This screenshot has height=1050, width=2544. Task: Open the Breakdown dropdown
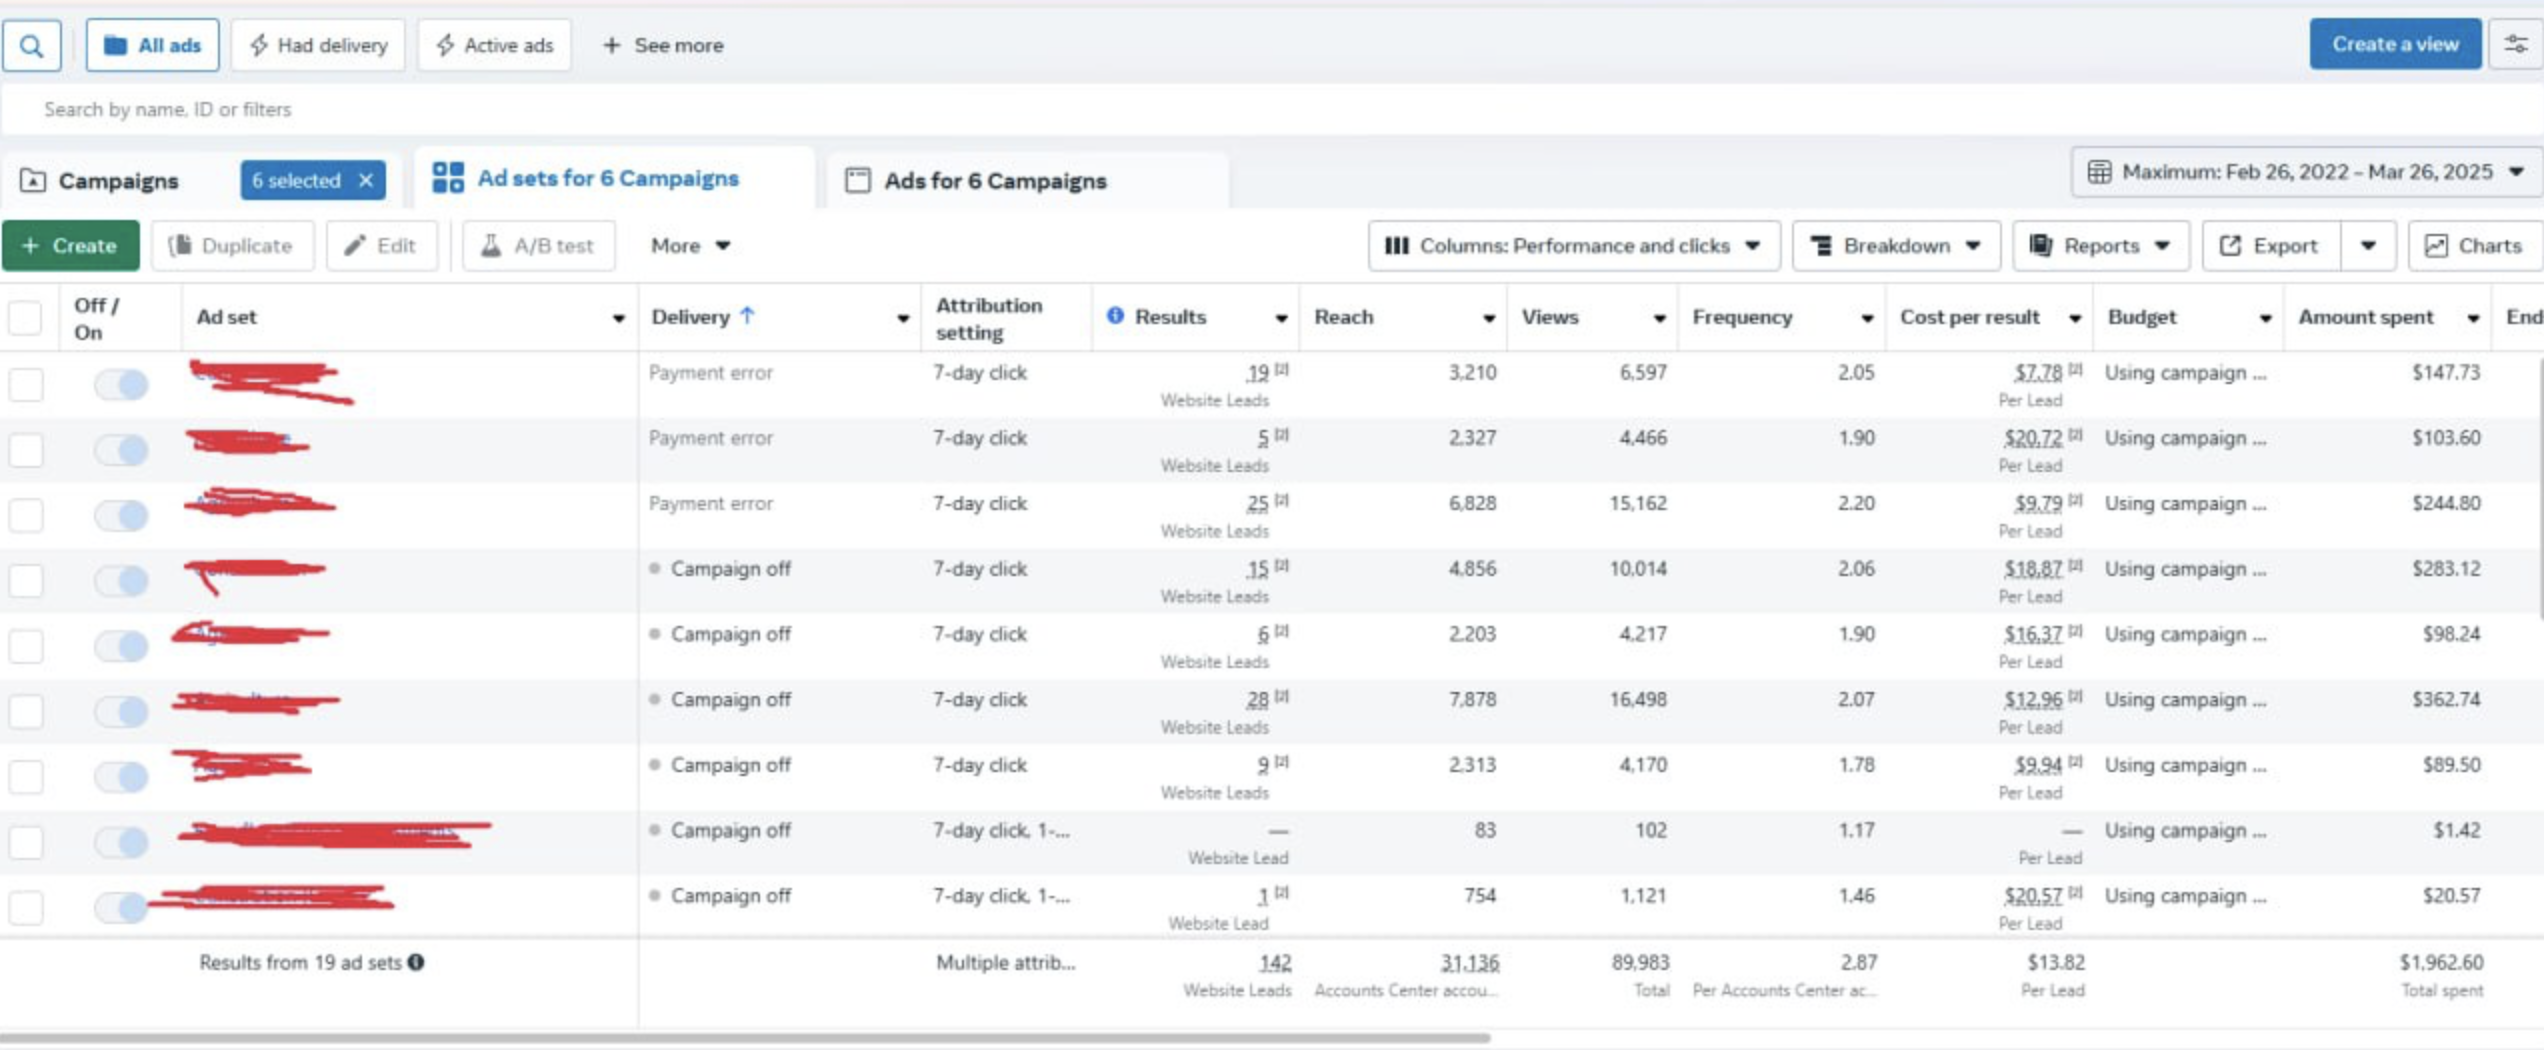click(1895, 246)
